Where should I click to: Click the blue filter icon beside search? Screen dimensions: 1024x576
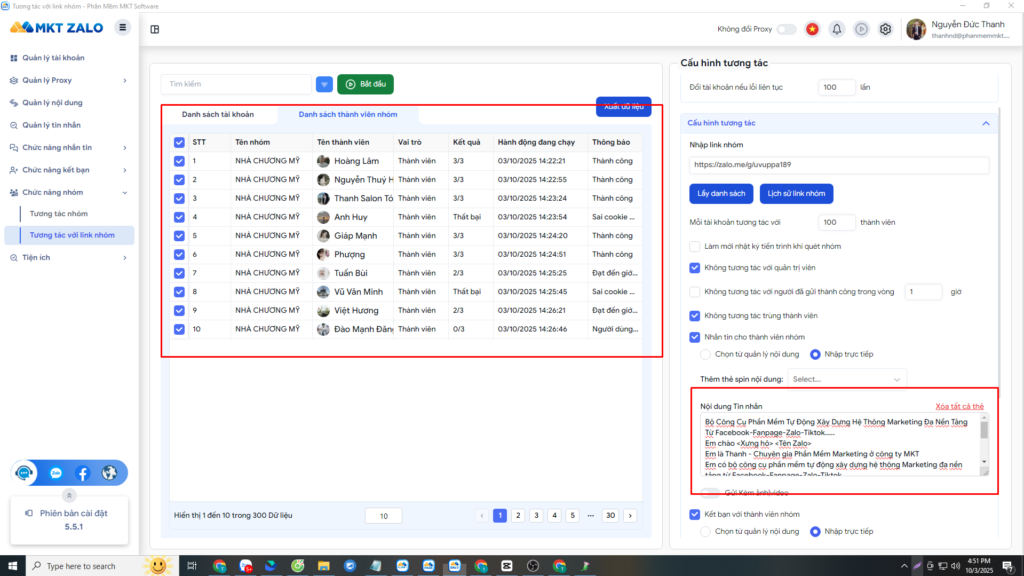pyautogui.click(x=324, y=84)
